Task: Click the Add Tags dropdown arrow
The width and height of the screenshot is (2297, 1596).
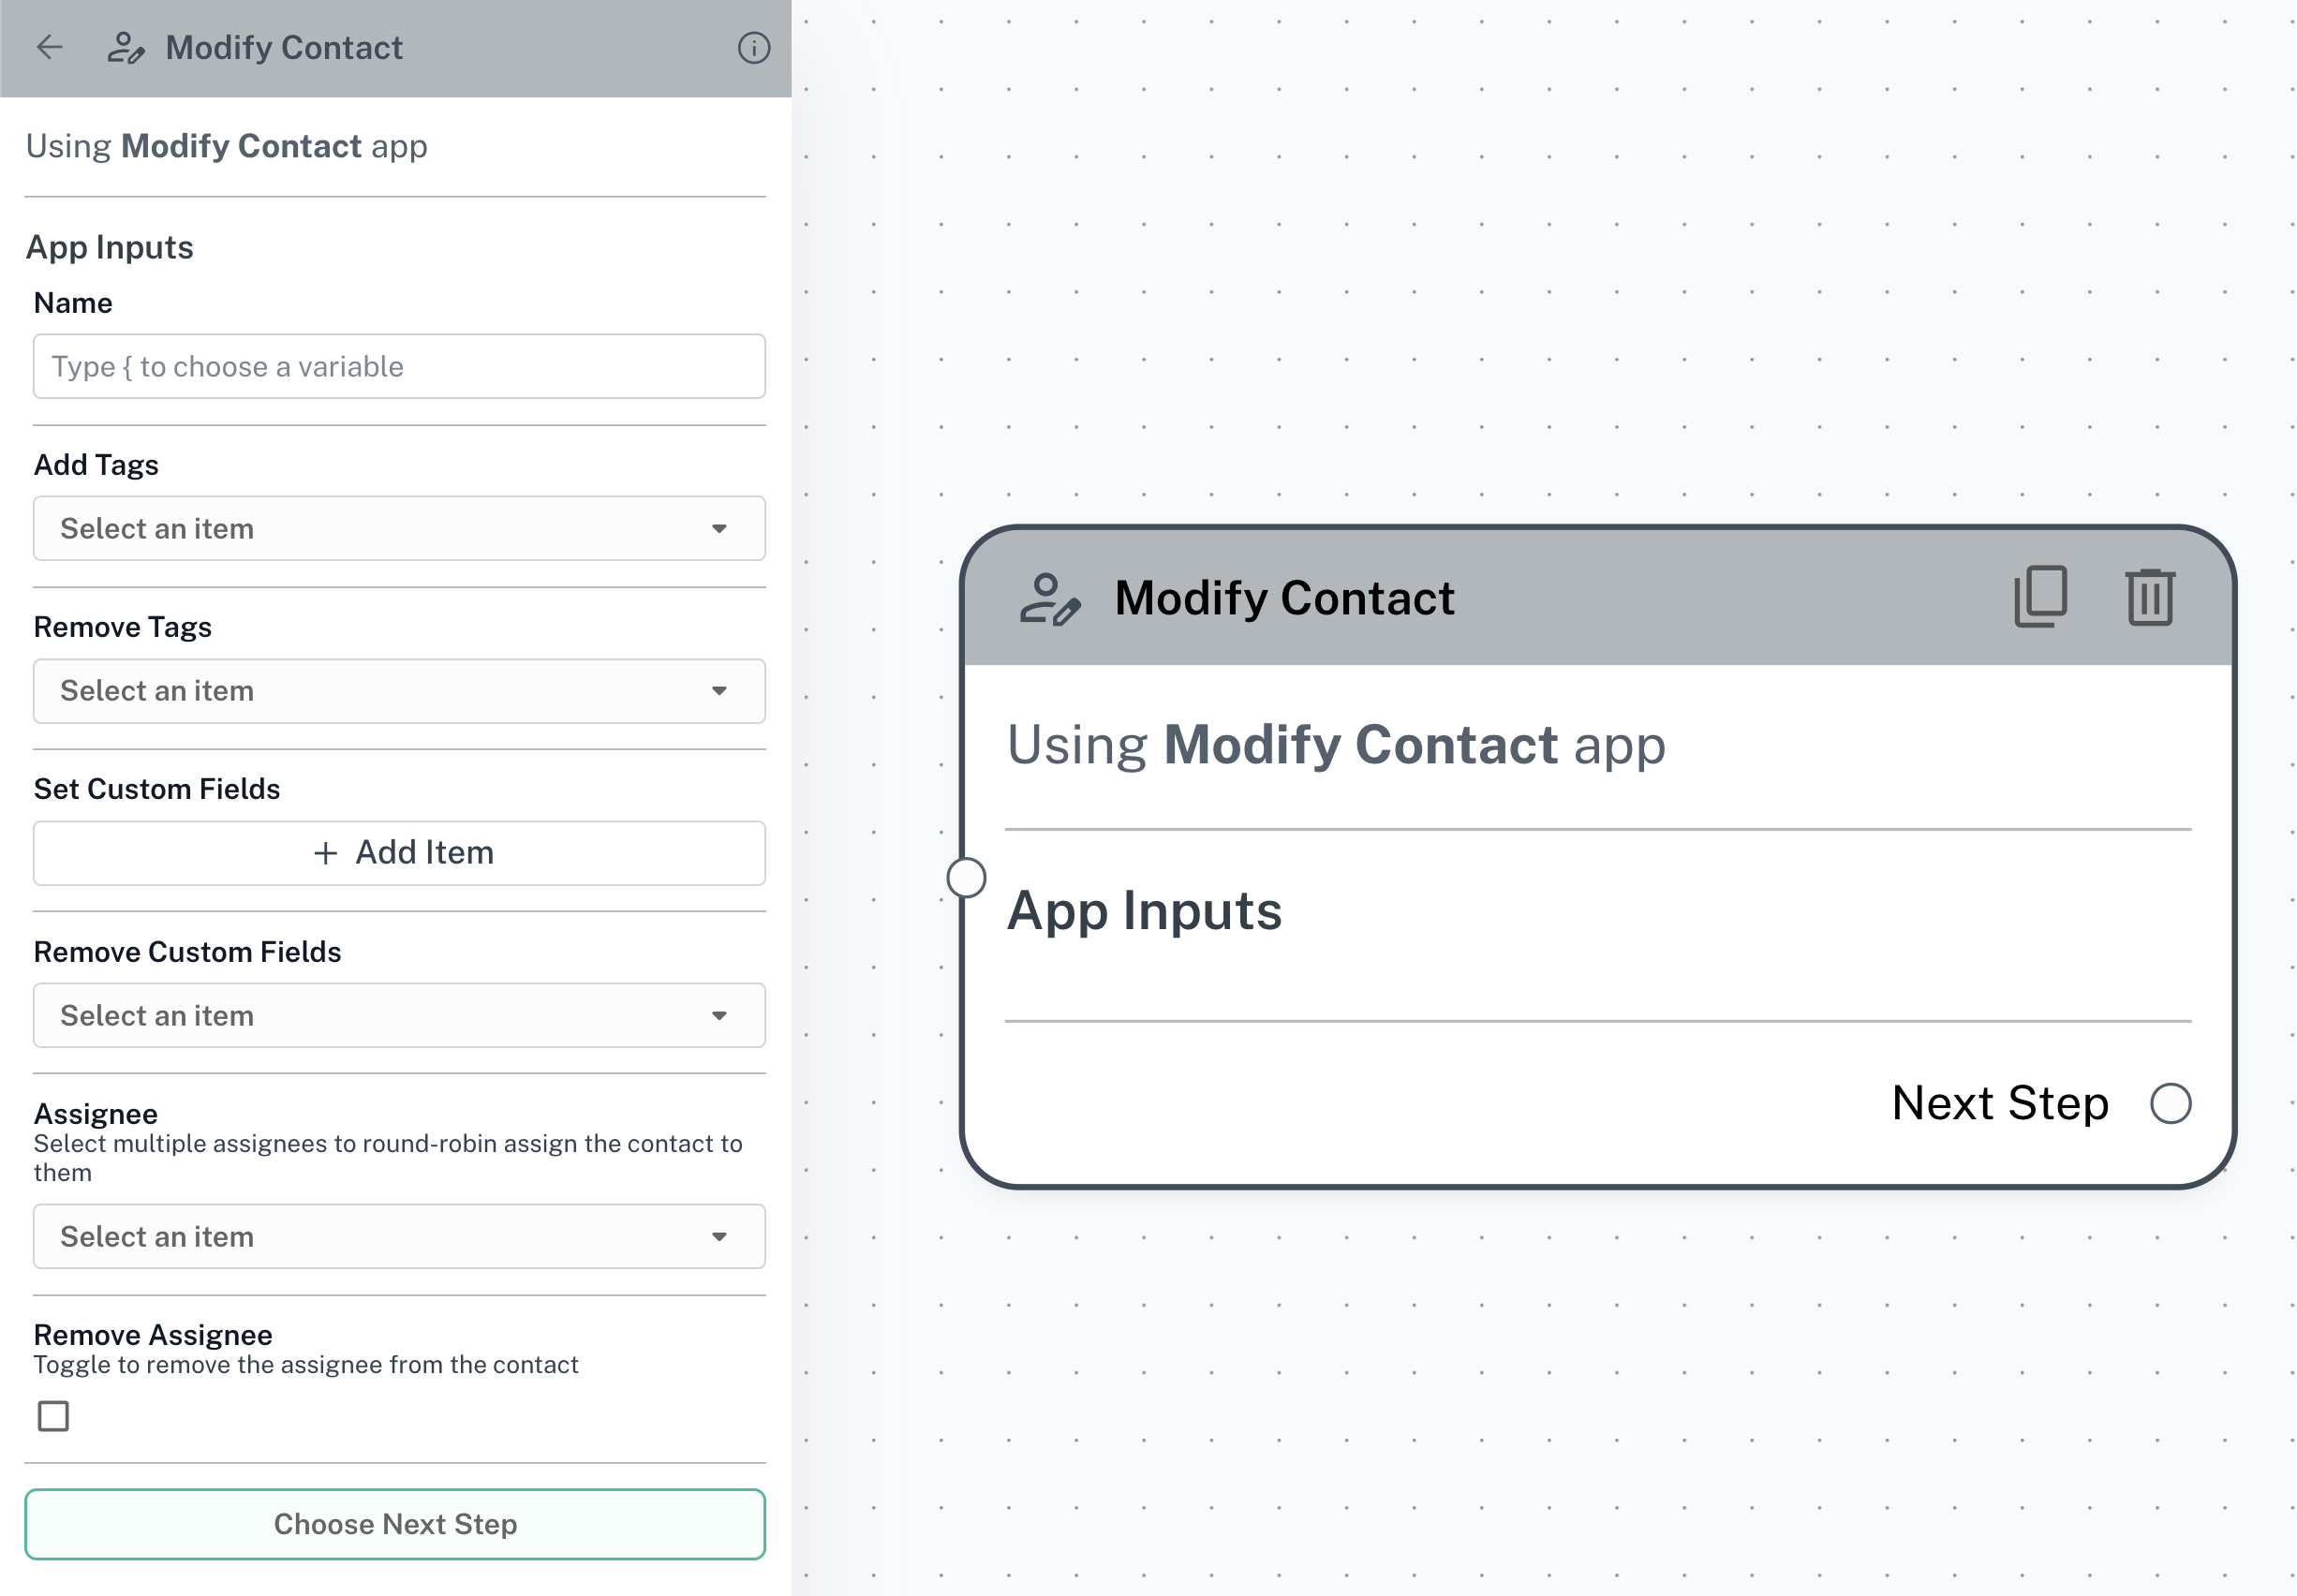Action: click(719, 528)
